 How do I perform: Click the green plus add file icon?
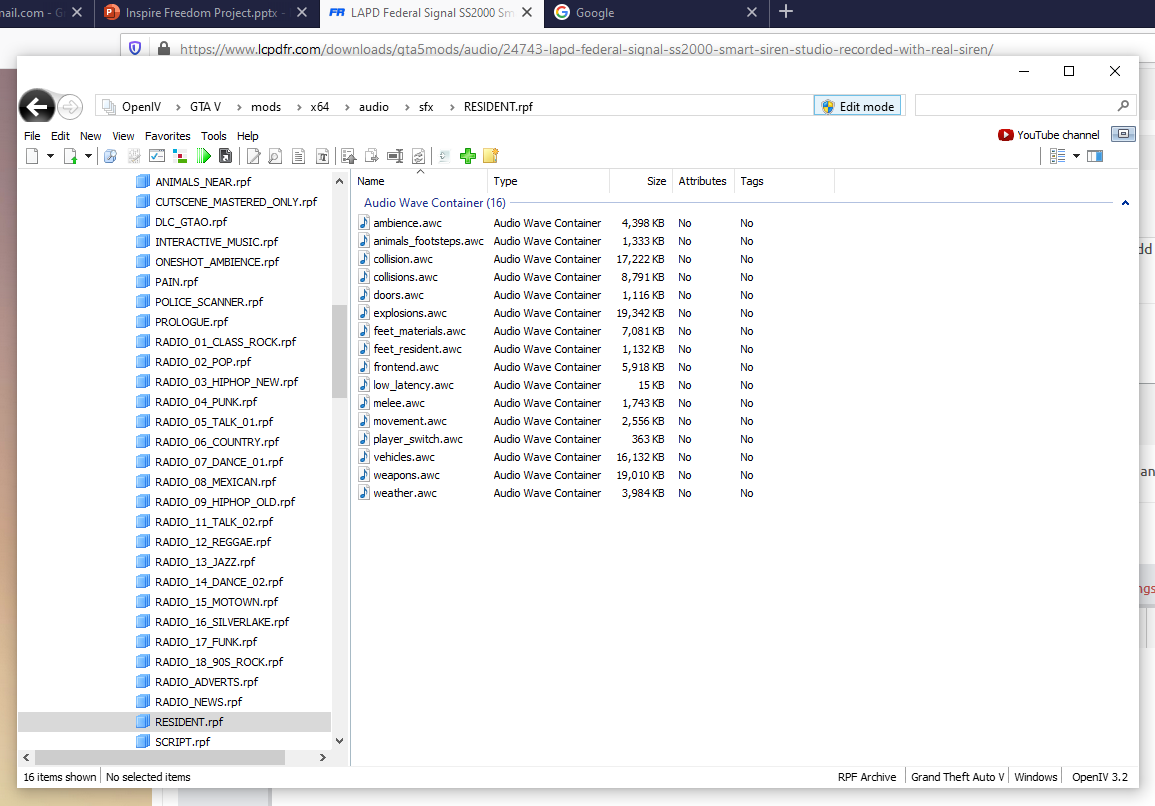click(x=467, y=156)
